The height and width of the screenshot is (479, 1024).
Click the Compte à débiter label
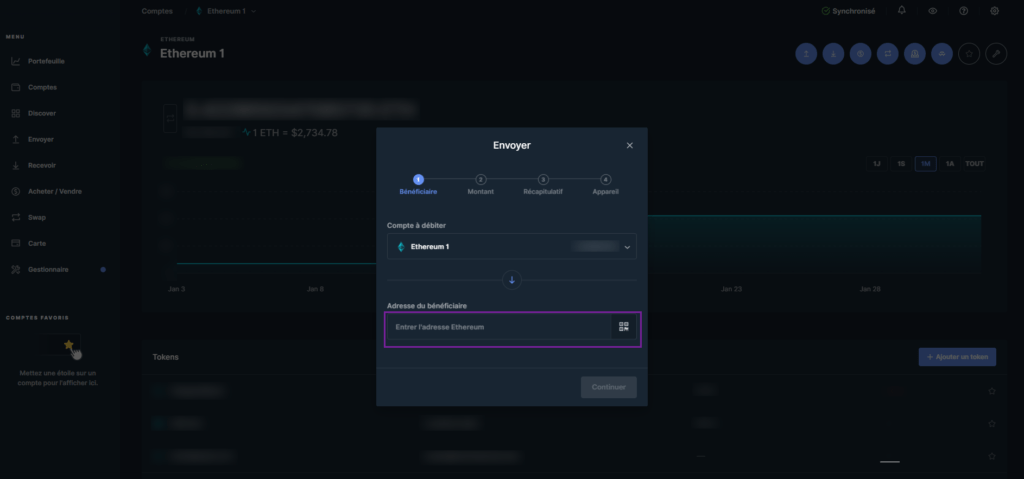click(x=416, y=225)
